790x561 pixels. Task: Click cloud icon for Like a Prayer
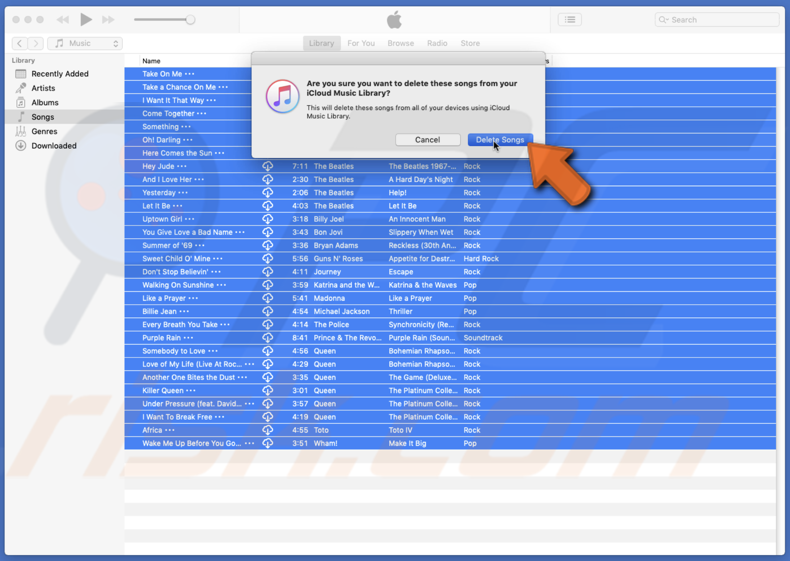pyautogui.click(x=268, y=298)
